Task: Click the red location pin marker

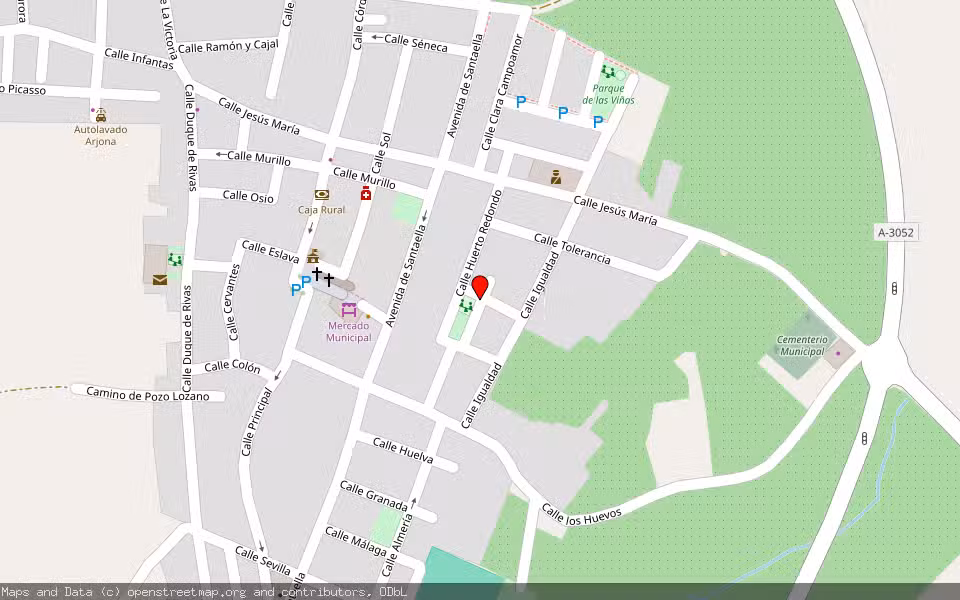Action: pyautogui.click(x=481, y=287)
